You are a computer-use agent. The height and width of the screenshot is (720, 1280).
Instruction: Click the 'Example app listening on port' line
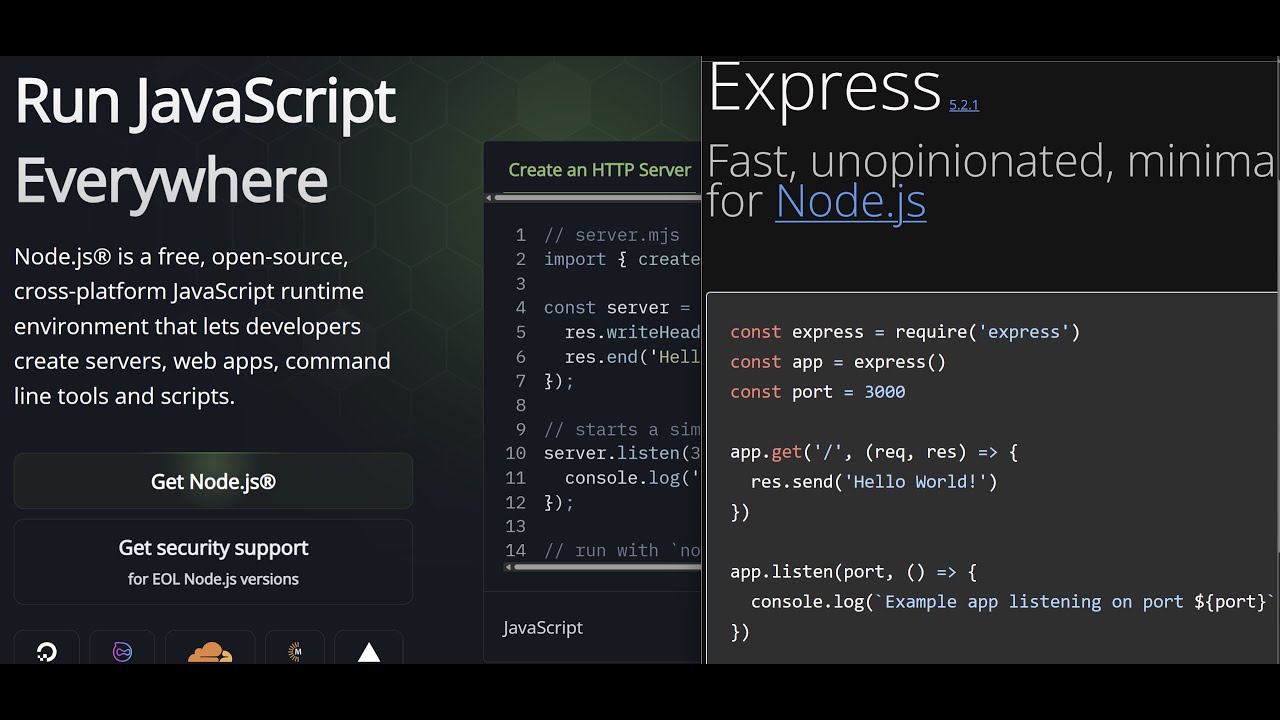pos(1013,602)
